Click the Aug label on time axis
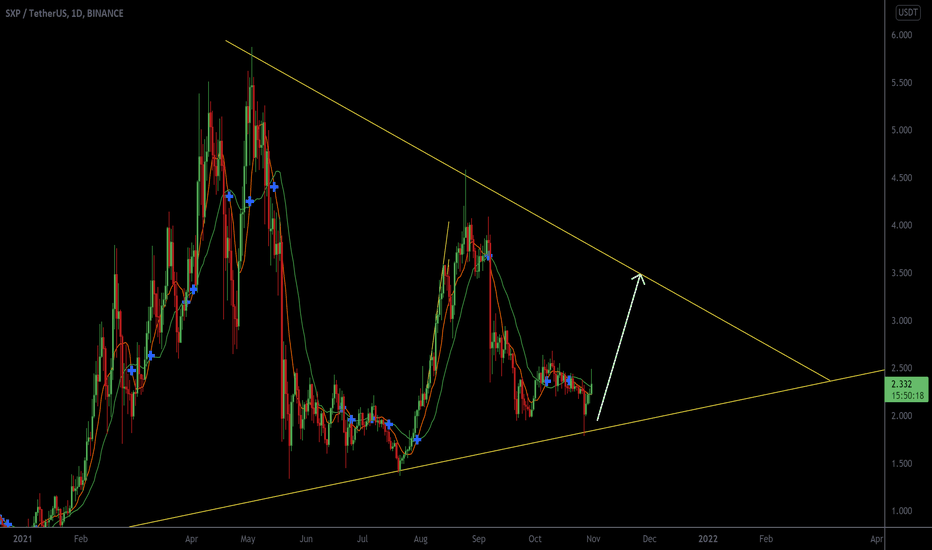Screen dimensions: 932x550 tap(420, 539)
